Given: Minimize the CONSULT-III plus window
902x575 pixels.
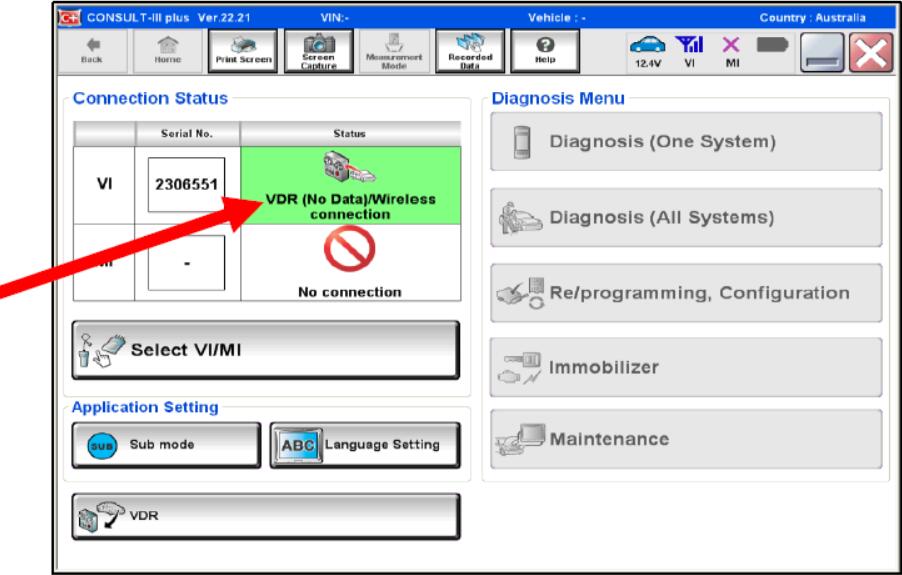Looking at the screenshot, I should point(822,52).
